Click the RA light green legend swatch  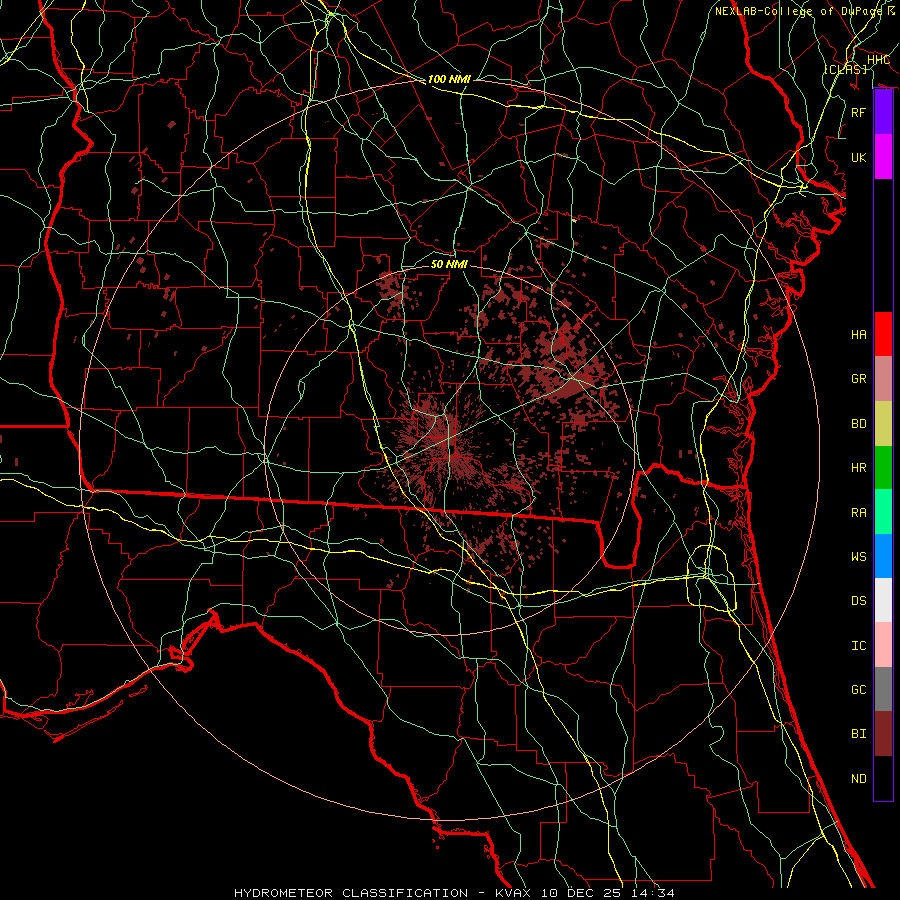coord(883,512)
